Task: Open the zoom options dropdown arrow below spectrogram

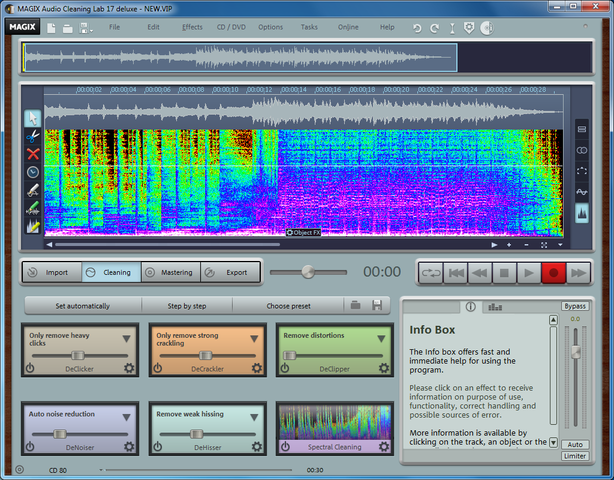Action: click(x=560, y=245)
